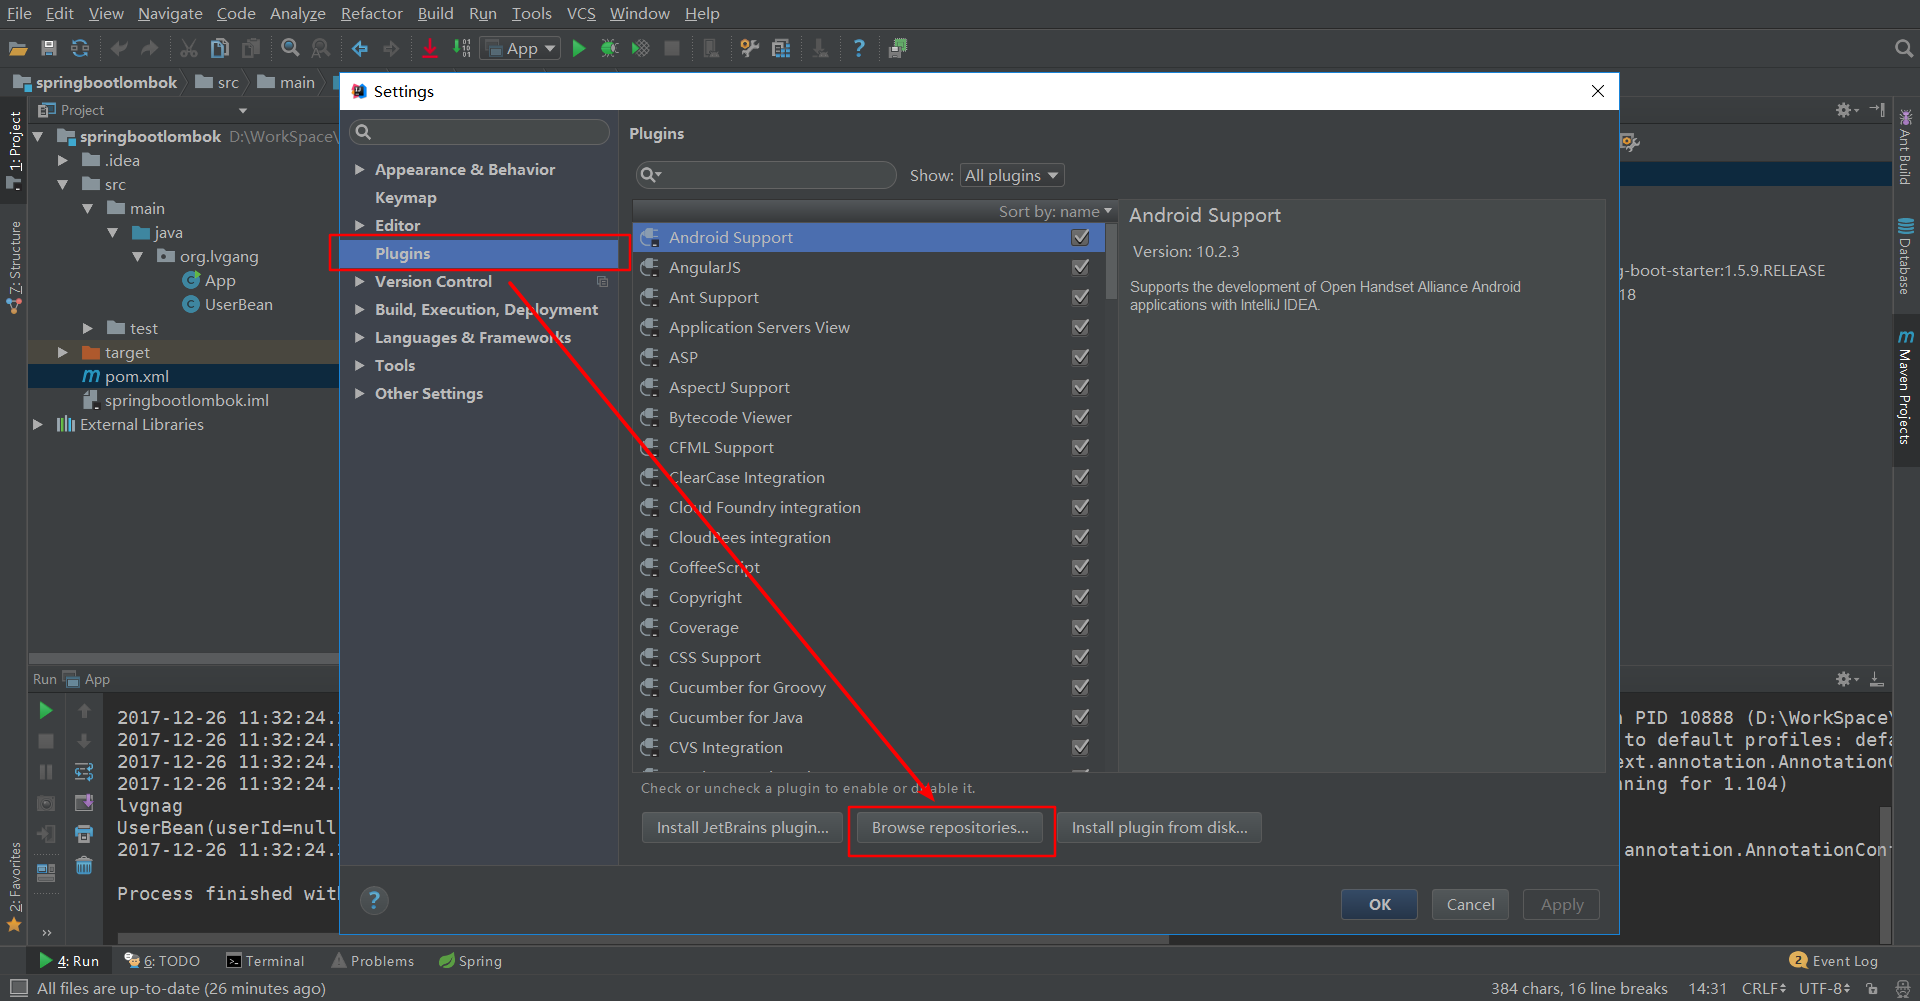Uncheck the Android Support plugin checkbox

tap(1080, 238)
